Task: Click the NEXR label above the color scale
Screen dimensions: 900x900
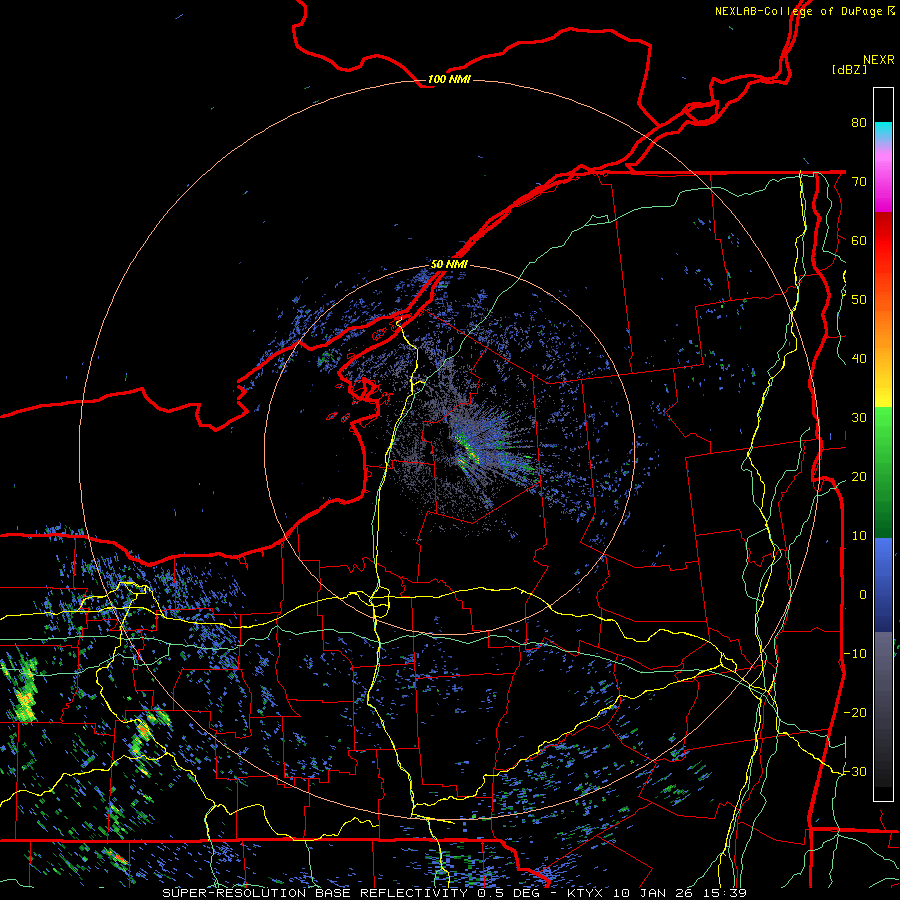Action: click(x=879, y=60)
